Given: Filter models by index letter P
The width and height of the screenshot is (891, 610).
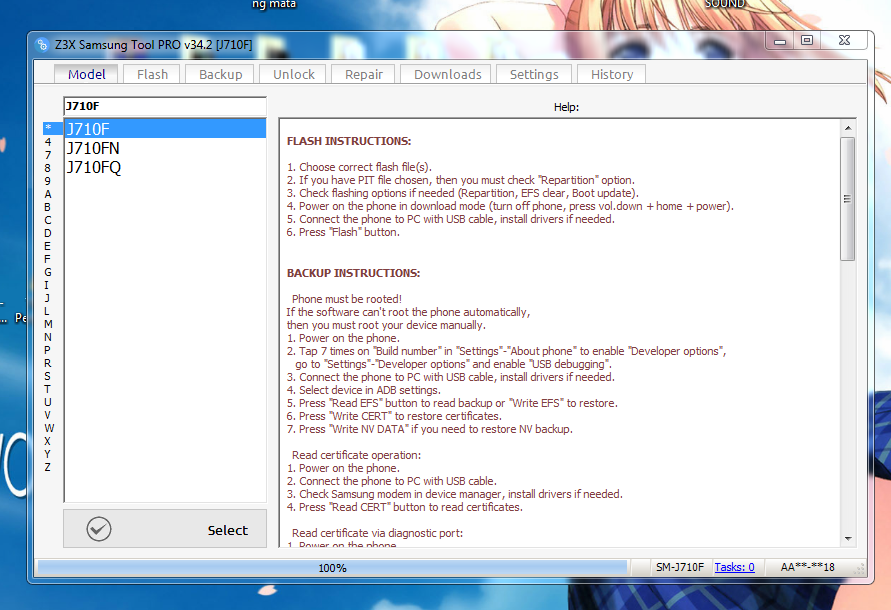Looking at the screenshot, I should tap(48, 350).
